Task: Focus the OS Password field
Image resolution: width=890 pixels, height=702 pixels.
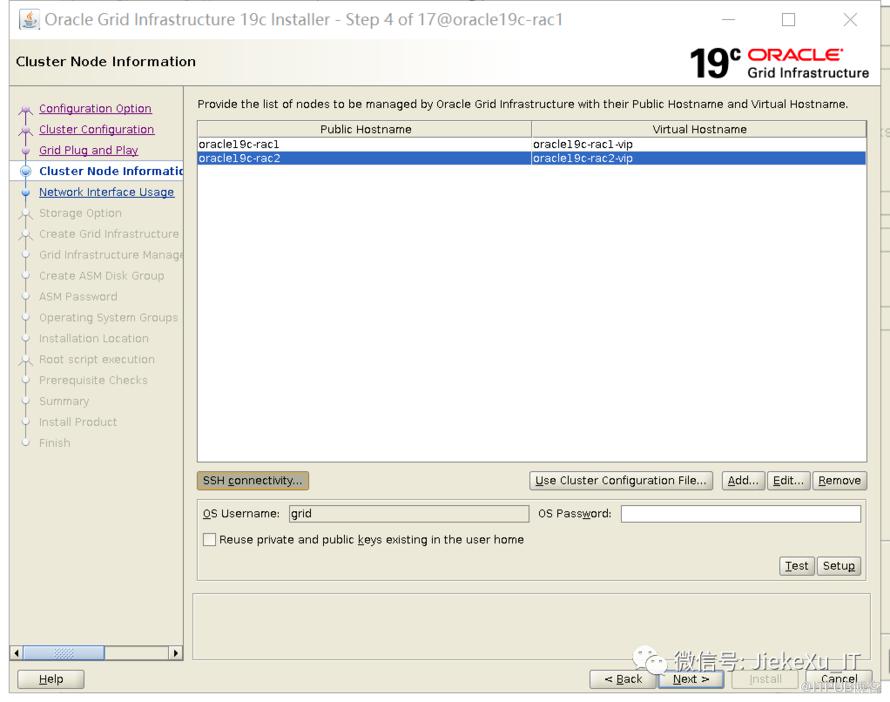Action: click(741, 514)
